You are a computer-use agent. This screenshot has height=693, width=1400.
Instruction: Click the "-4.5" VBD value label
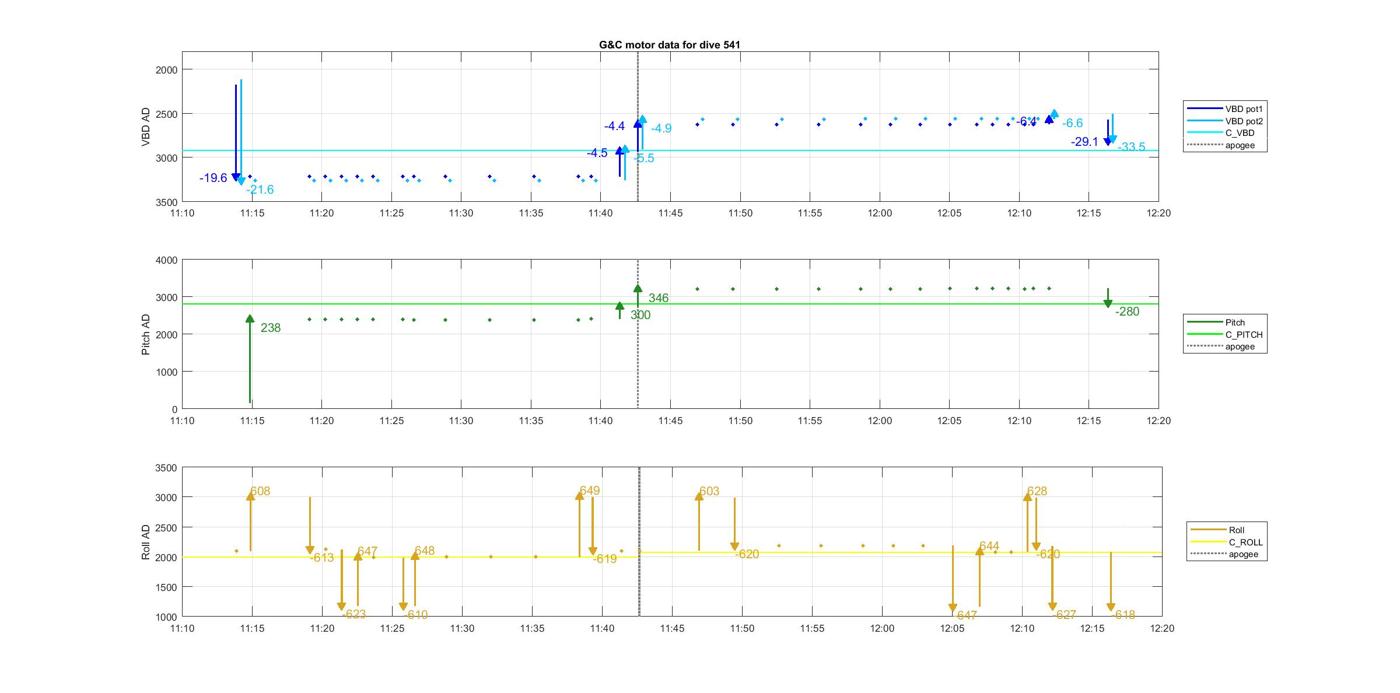point(597,153)
